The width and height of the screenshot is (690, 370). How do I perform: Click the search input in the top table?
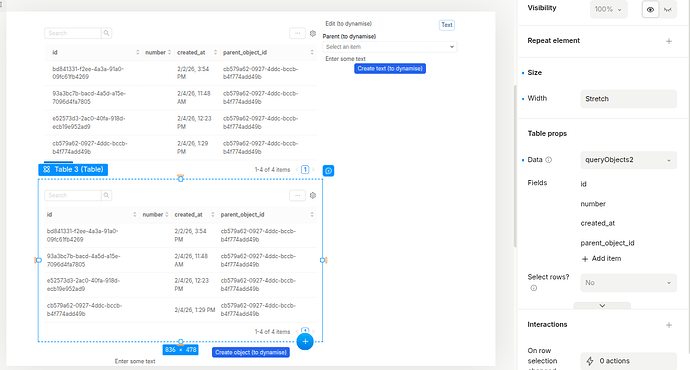pos(73,33)
